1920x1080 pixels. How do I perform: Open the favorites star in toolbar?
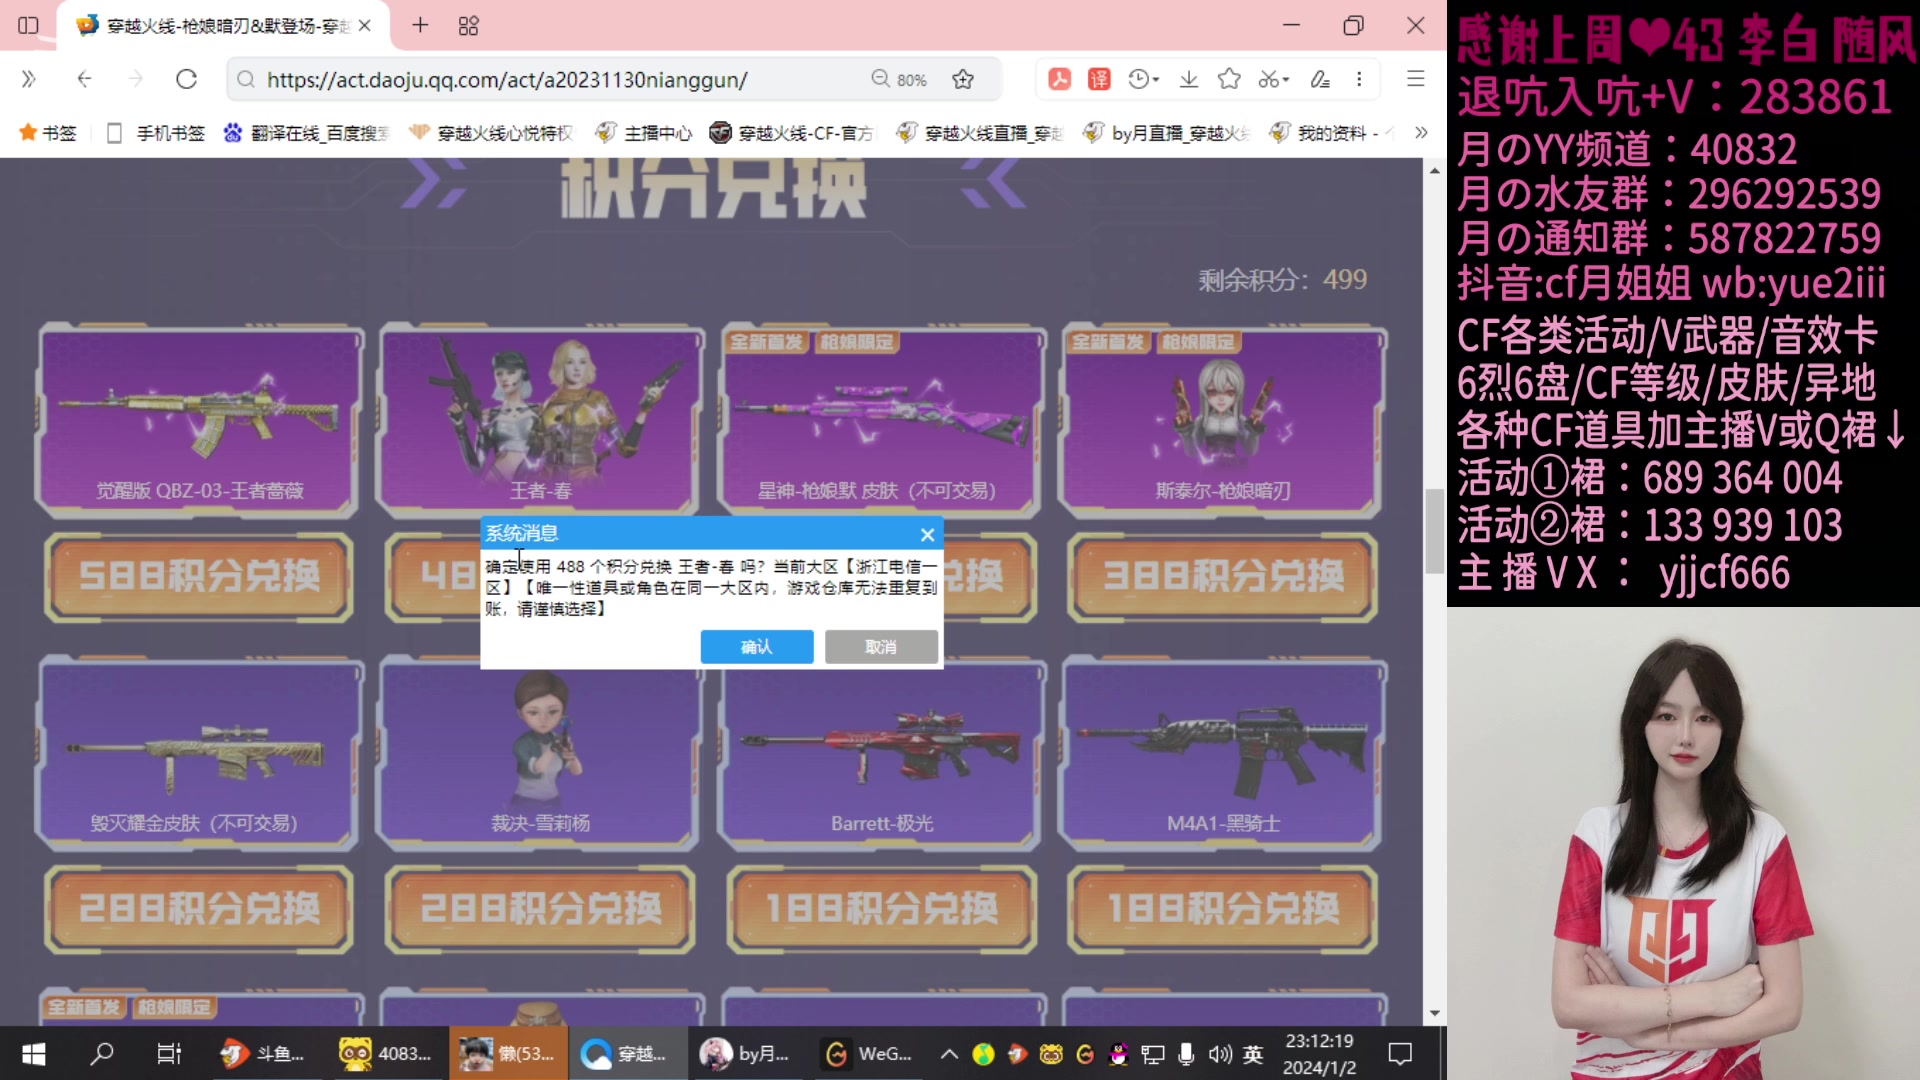click(1229, 79)
